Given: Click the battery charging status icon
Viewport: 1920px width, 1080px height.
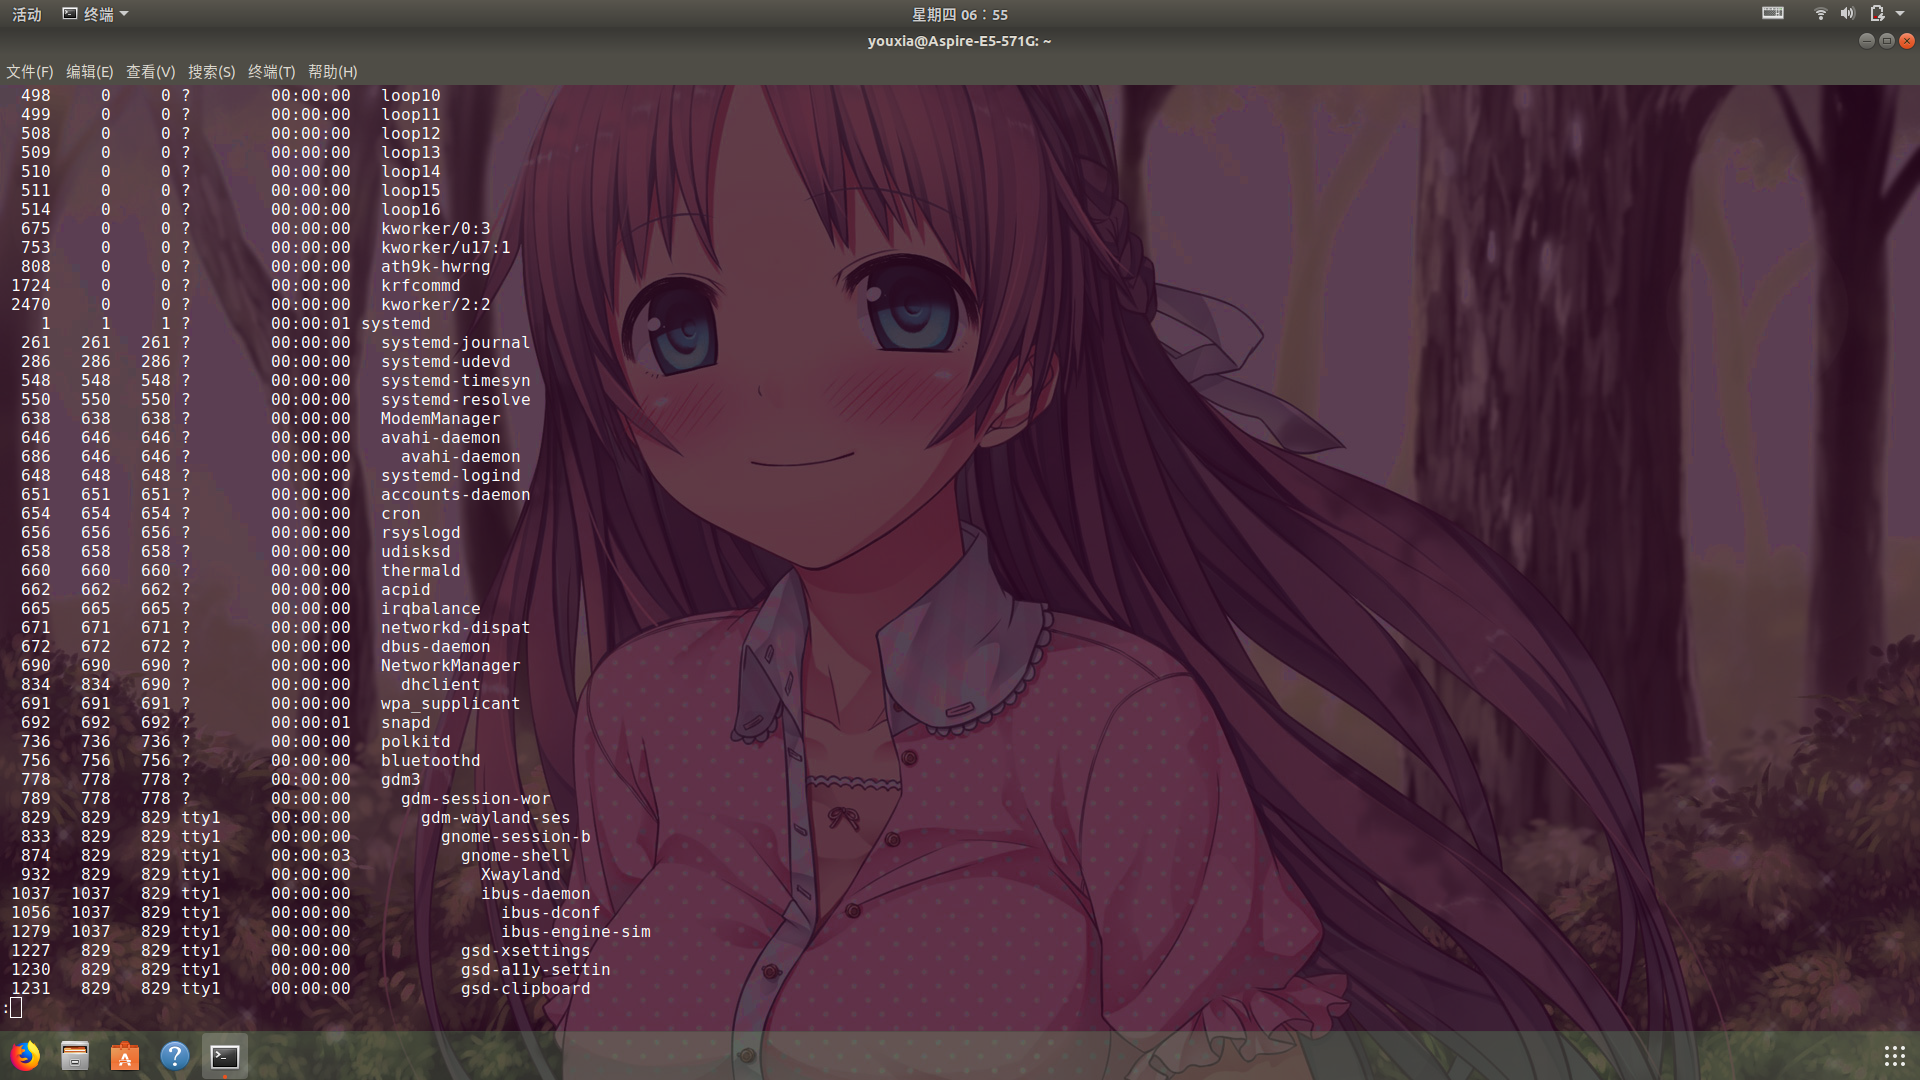Looking at the screenshot, I should pyautogui.click(x=1877, y=14).
